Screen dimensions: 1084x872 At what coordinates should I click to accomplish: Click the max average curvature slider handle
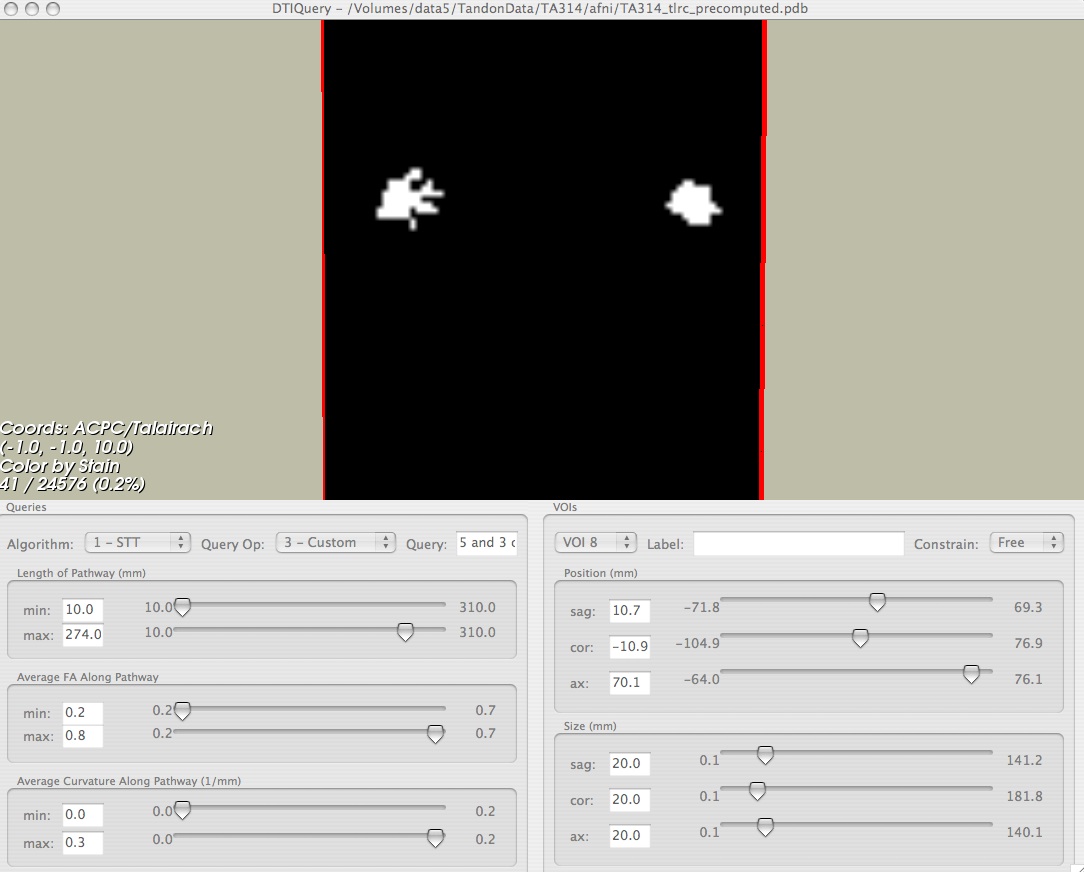pos(435,838)
